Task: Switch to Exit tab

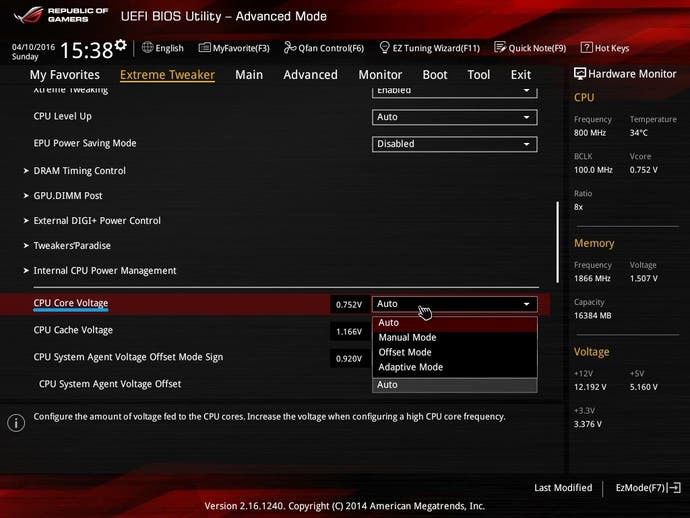Action: [521, 75]
